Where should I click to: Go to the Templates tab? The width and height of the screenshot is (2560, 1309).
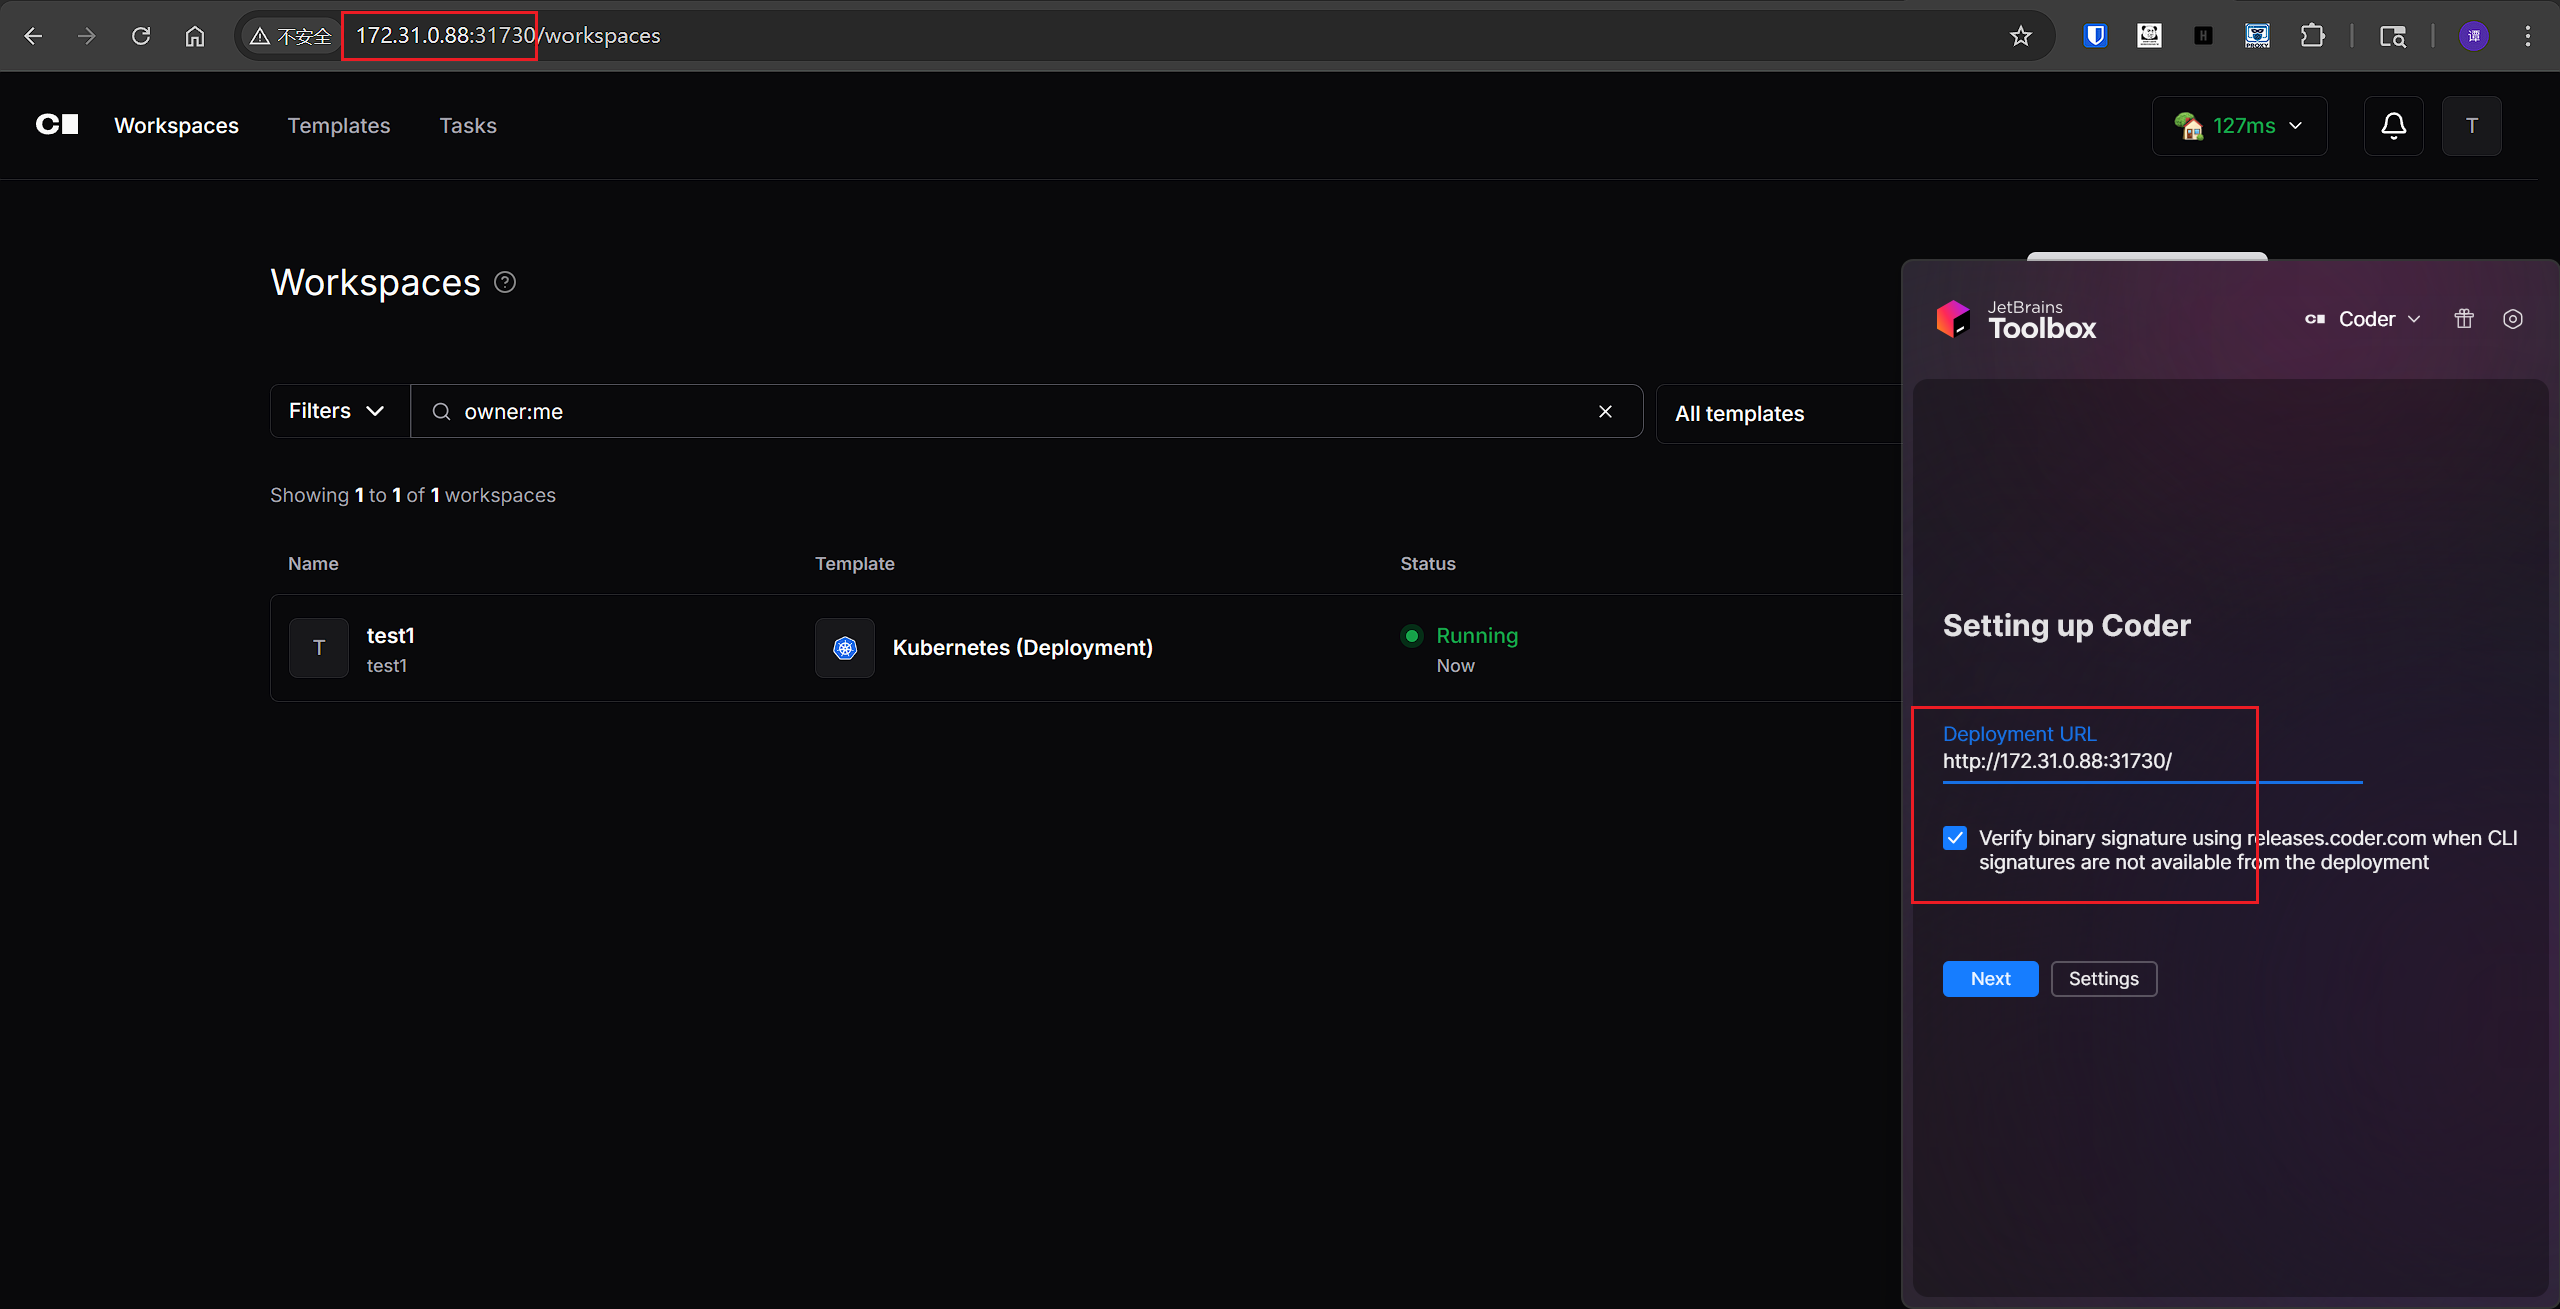click(338, 126)
